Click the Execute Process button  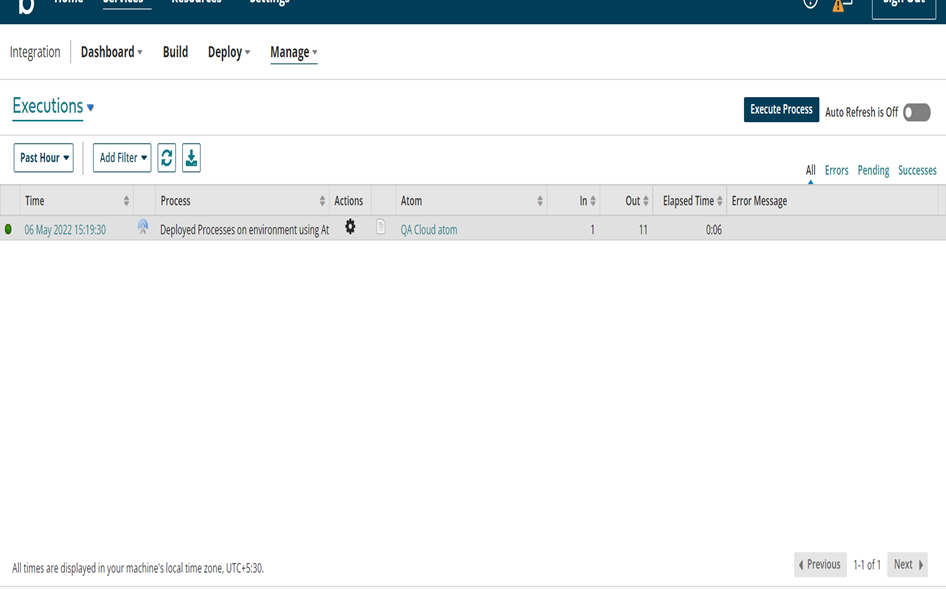click(781, 110)
